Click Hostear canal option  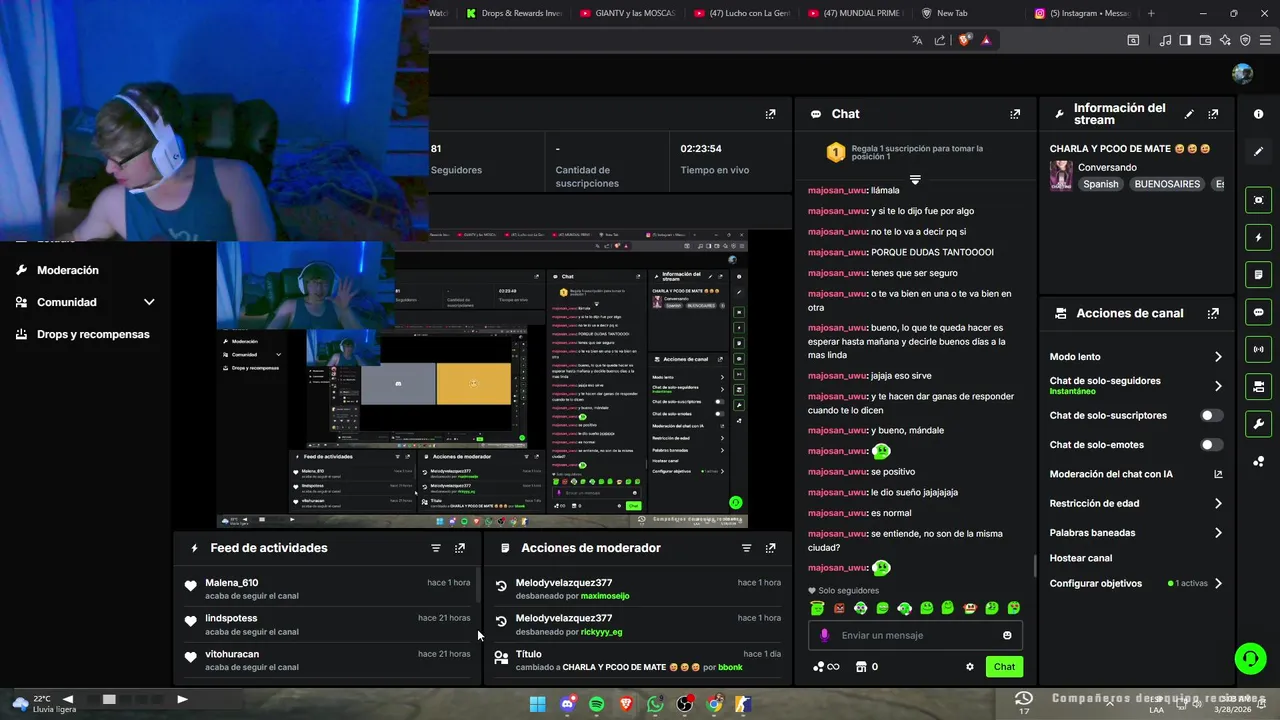click(x=1081, y=558)
